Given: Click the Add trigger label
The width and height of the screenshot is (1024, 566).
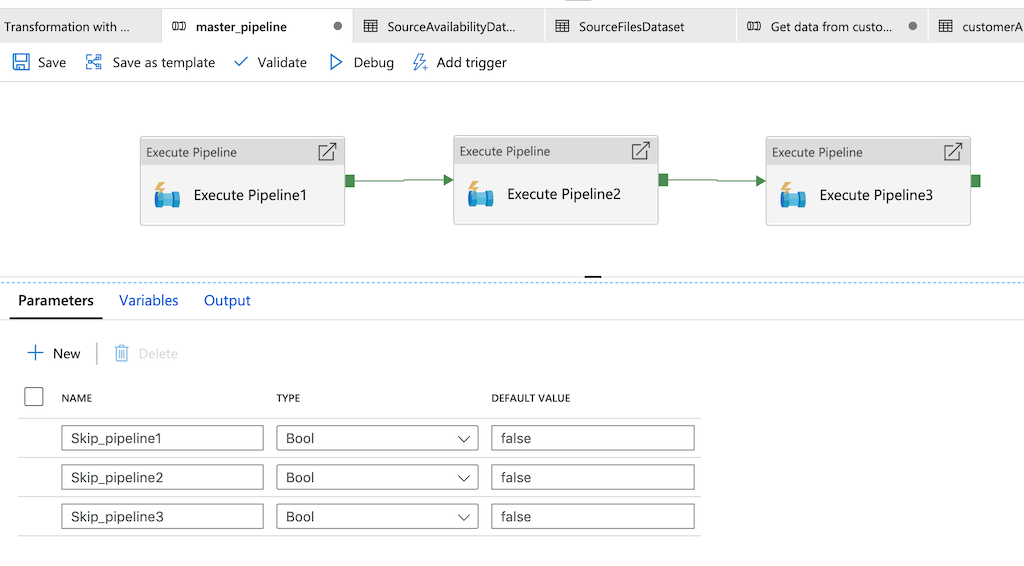Looking at the screenshot, I should (x=472, y=63).
